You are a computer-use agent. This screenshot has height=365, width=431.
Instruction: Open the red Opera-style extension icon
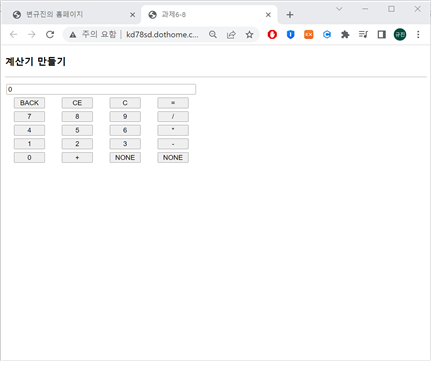[272, 34]
